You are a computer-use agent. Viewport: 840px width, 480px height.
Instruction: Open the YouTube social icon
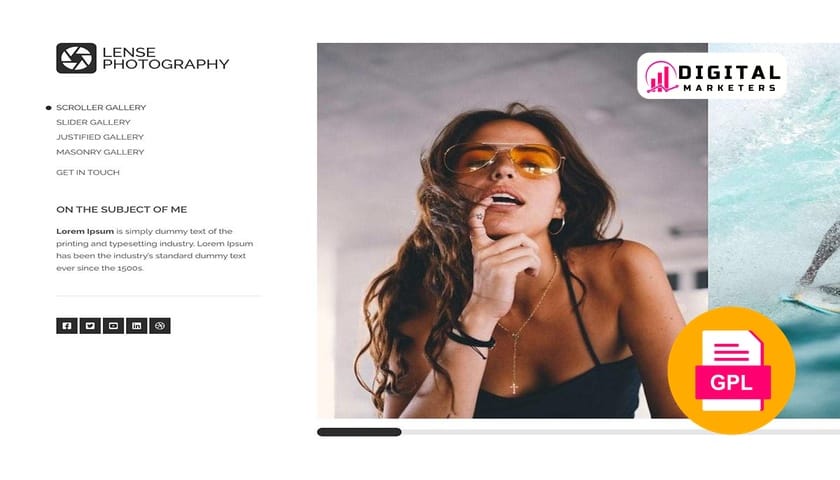(x=113, y=326)
